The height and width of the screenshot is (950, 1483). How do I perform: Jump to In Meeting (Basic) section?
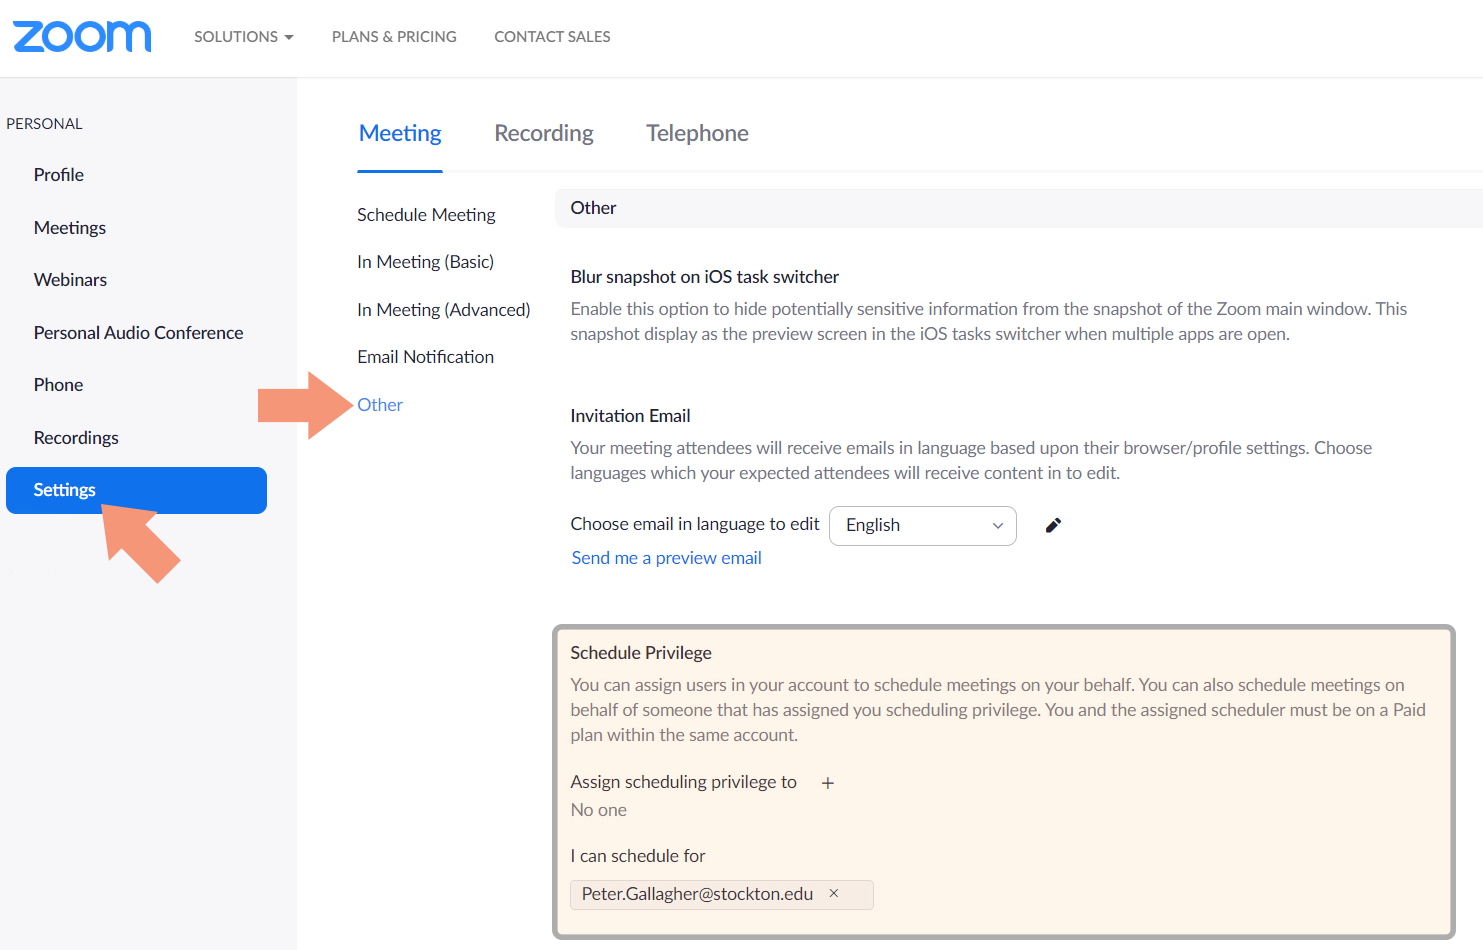[x=426, y=262]
